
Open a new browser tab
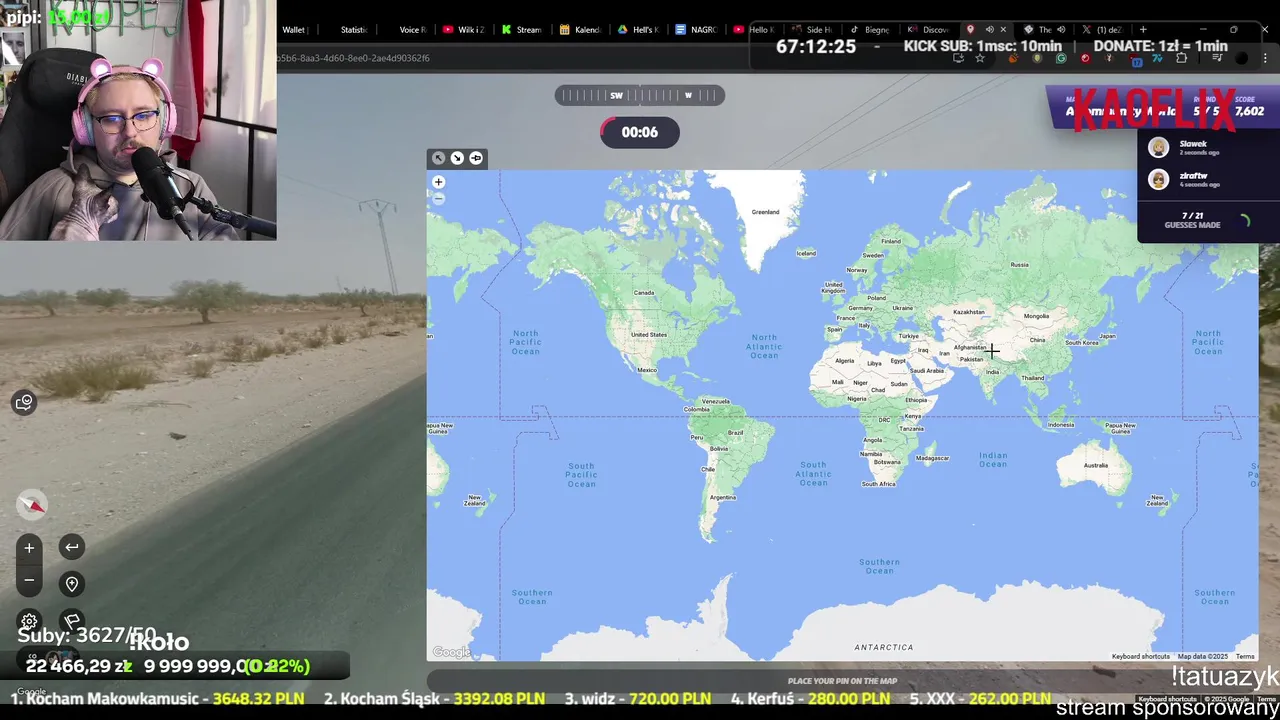click(1143, 30)
